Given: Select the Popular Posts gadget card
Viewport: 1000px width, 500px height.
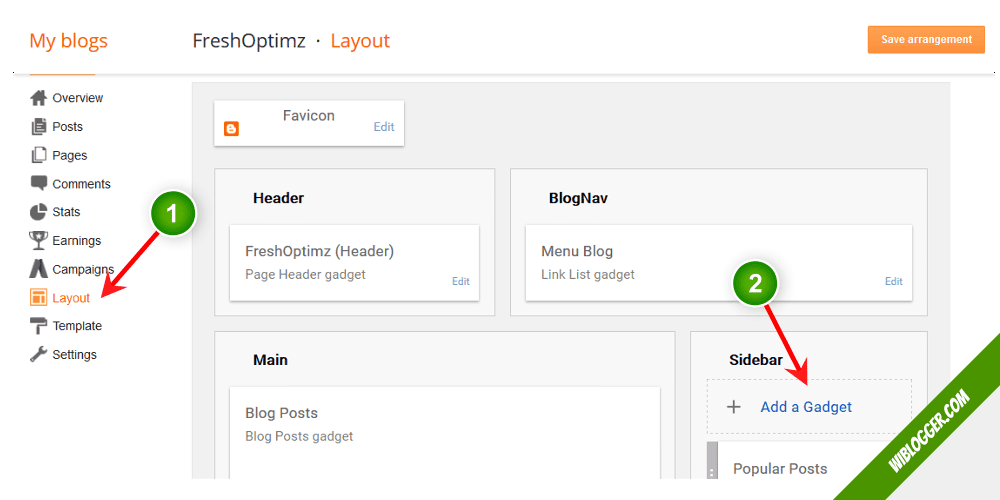Looking at the screenshot, I should [810, 460].
